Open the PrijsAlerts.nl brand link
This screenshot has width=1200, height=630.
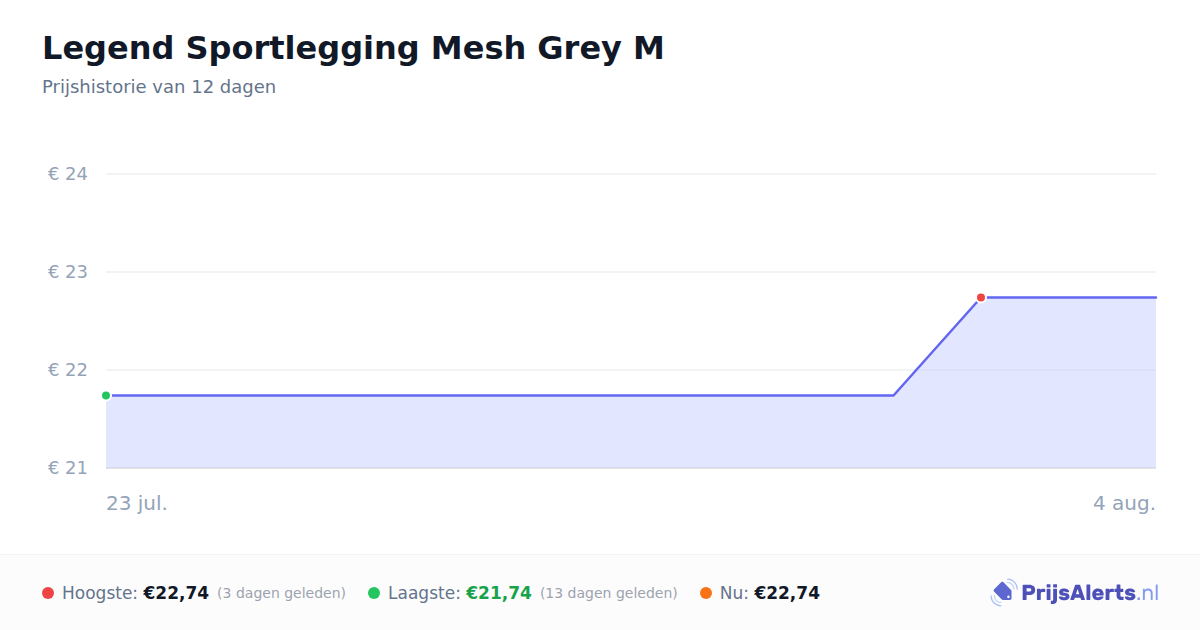tap(1075, 593)
